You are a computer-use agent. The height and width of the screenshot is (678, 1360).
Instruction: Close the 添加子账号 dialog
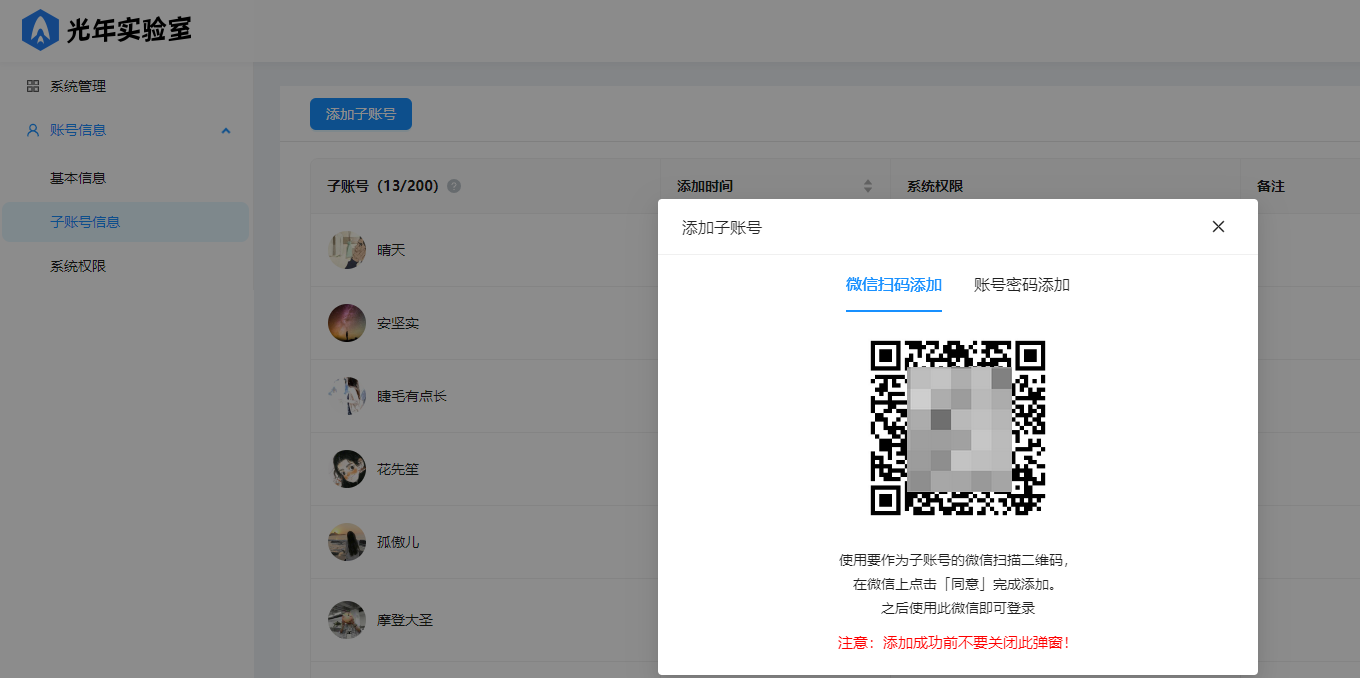pyautogui.click(x=1218, y=227)
